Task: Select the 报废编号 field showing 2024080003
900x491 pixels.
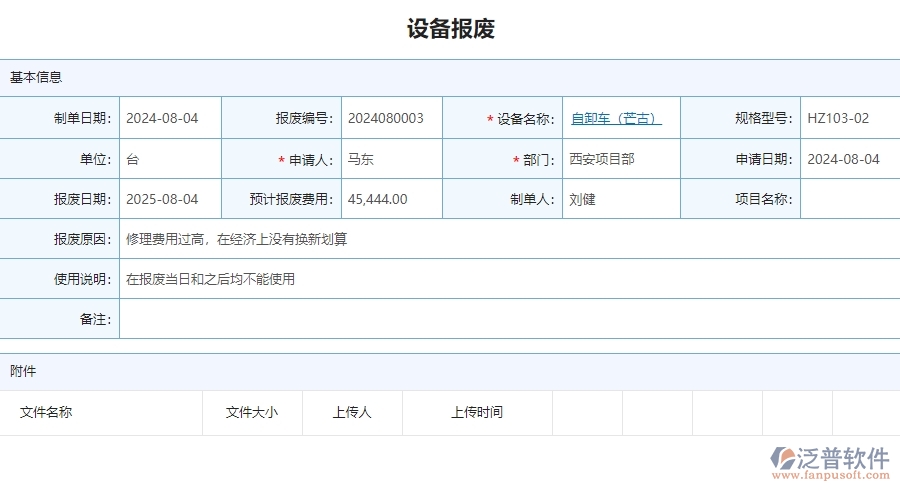Action: (x=391, y=118)
